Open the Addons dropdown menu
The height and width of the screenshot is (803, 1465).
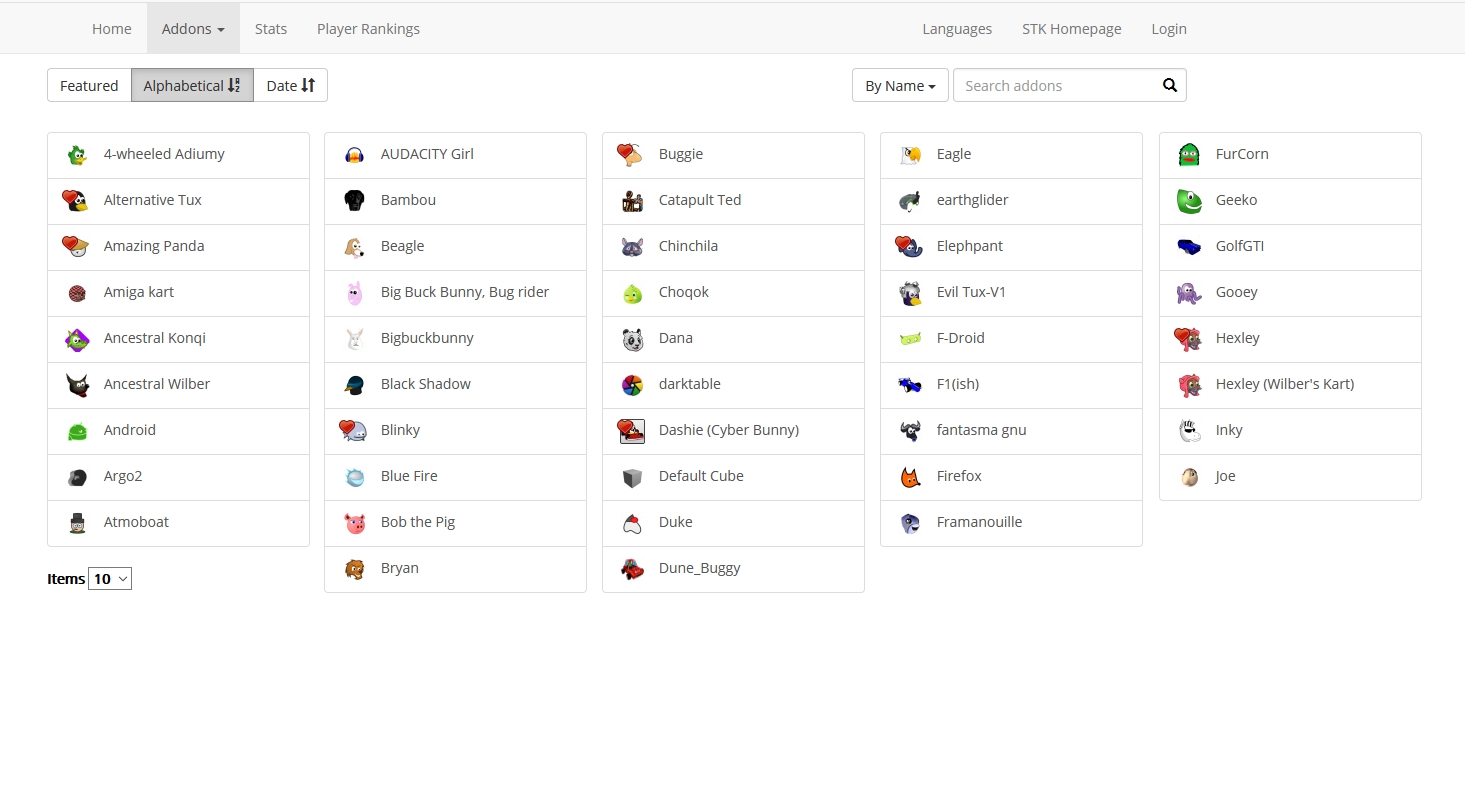[x=193, y=29]
